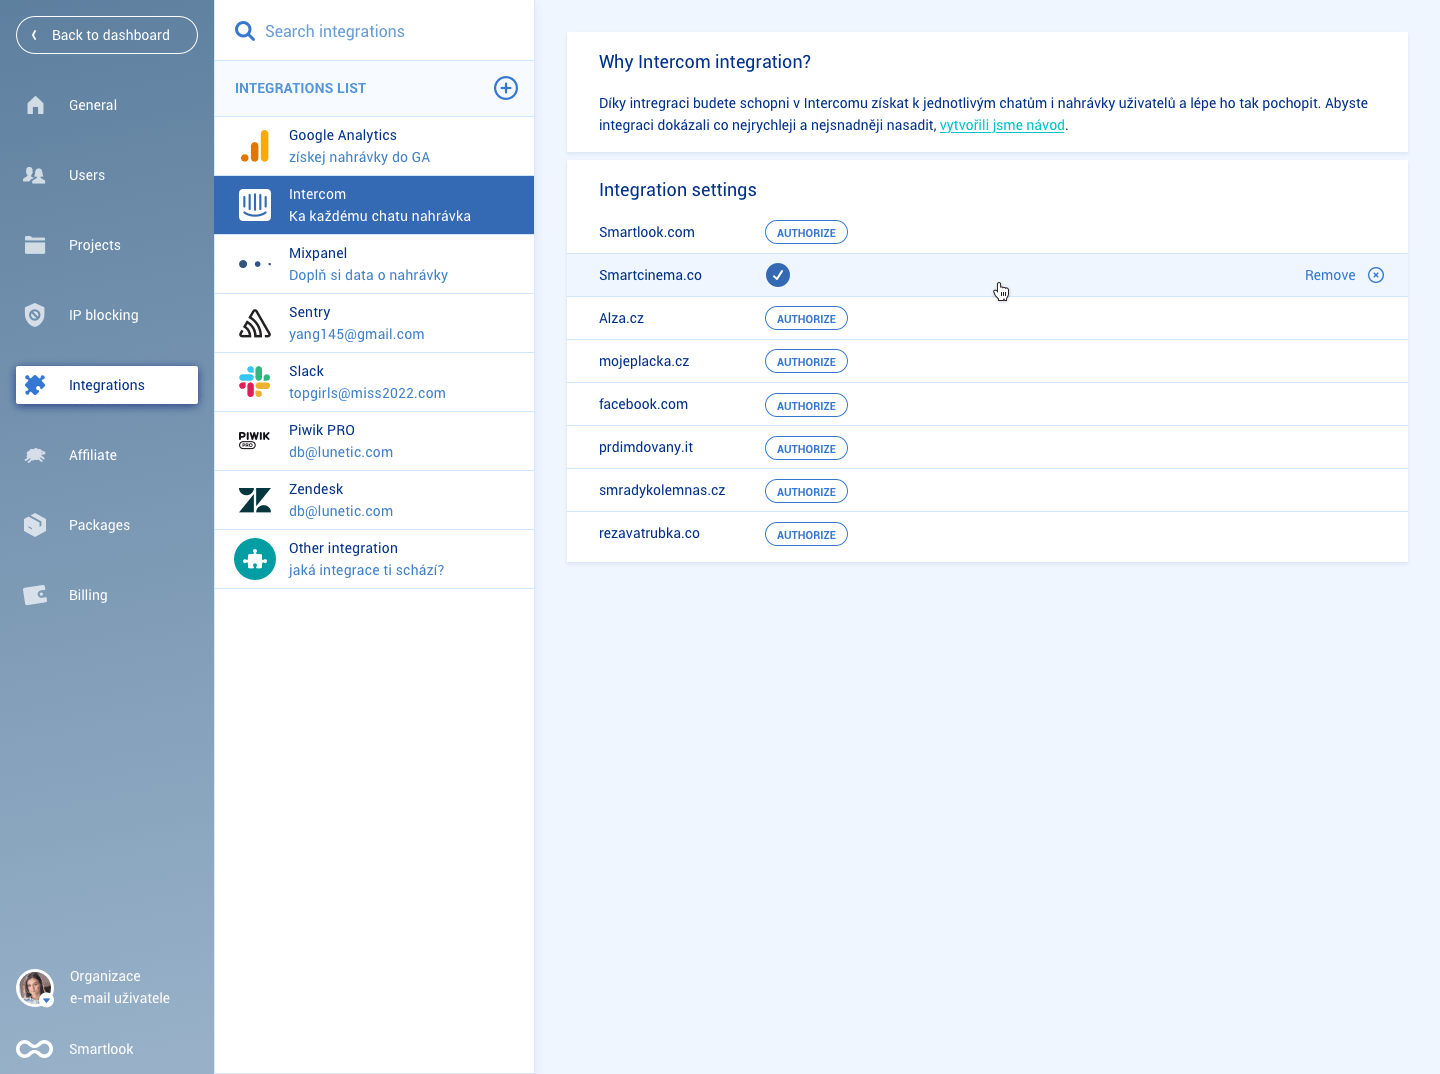Click the Smartlook infinity logo

(35, 1049)
